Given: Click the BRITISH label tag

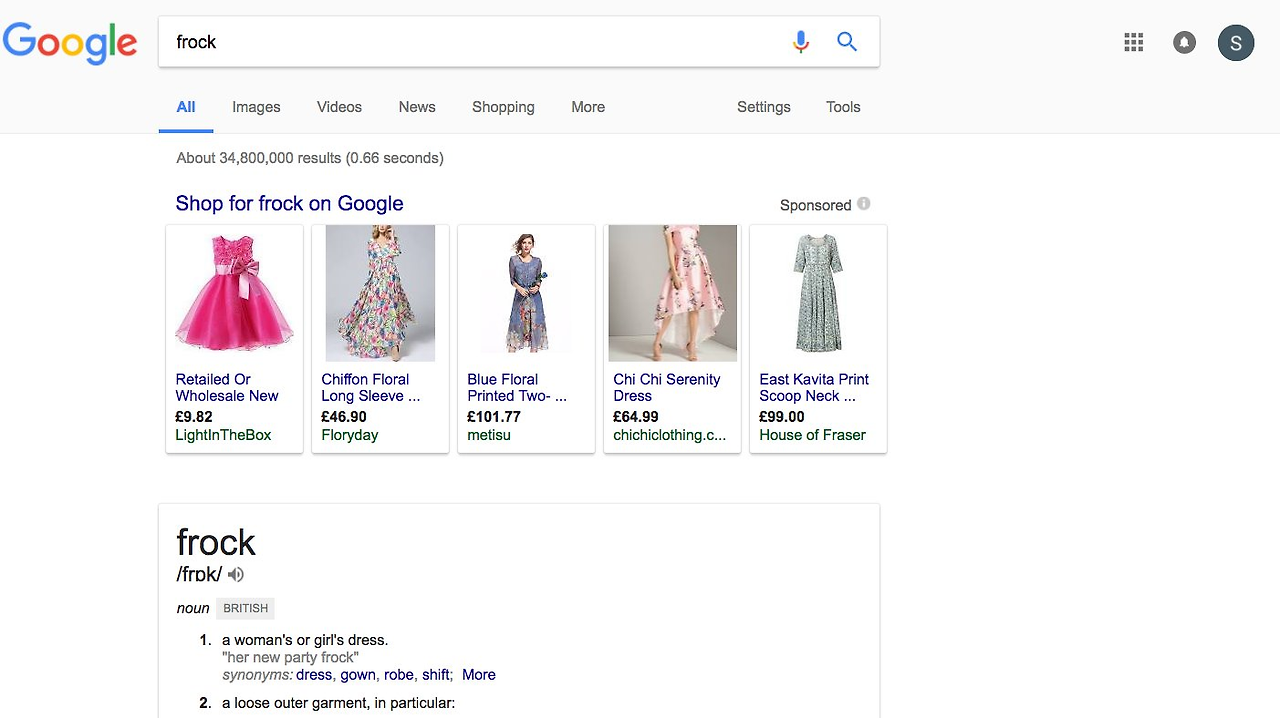Looking at the screenshot, I should tap(245, 608).
